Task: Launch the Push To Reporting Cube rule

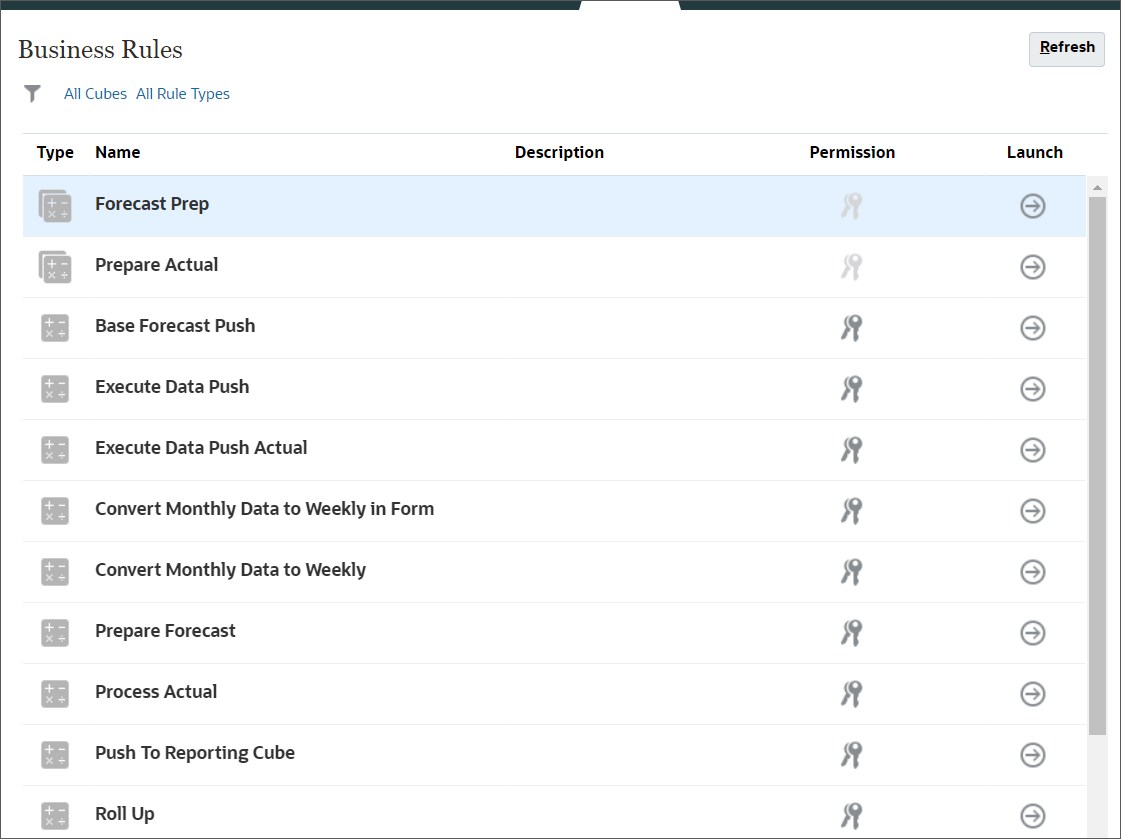Action: 1032,754
